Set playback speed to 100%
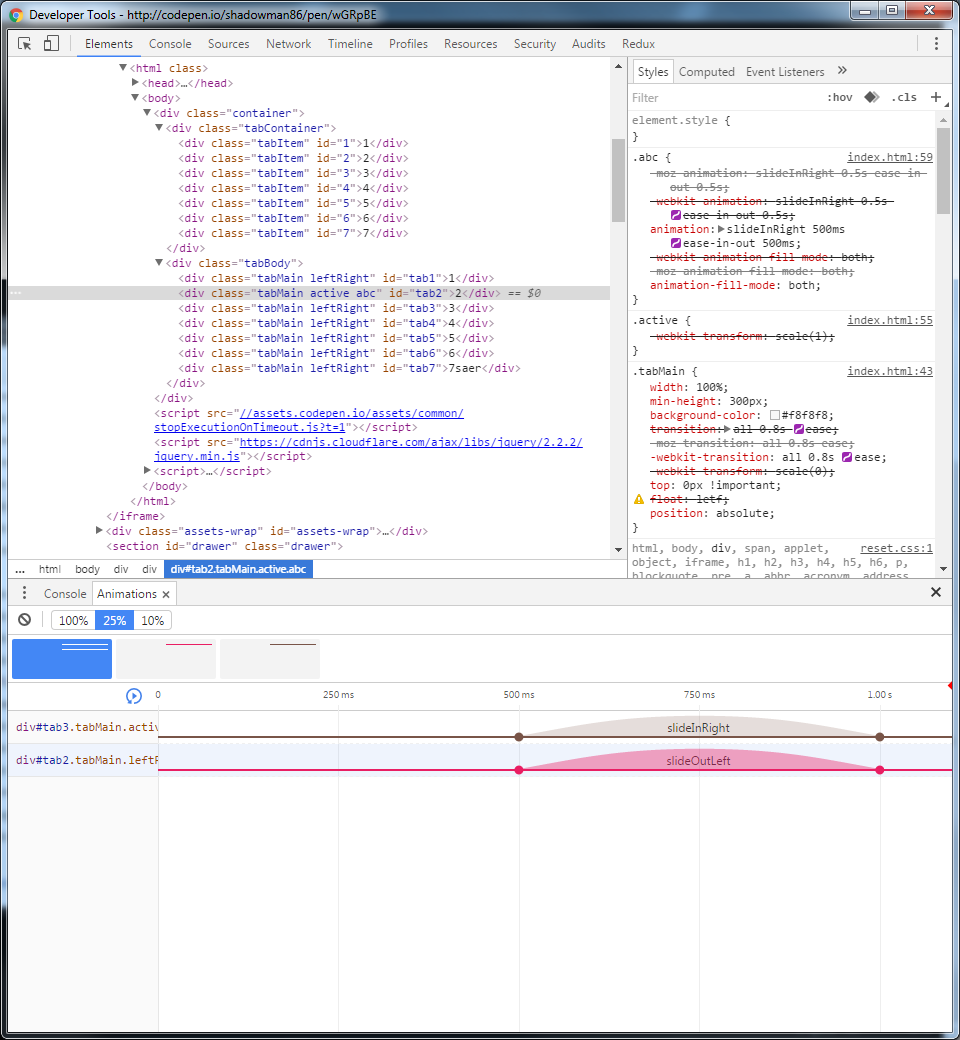The width and height of the screenshot is (960, 1040). pyautogui.click(x=73, y=620)
